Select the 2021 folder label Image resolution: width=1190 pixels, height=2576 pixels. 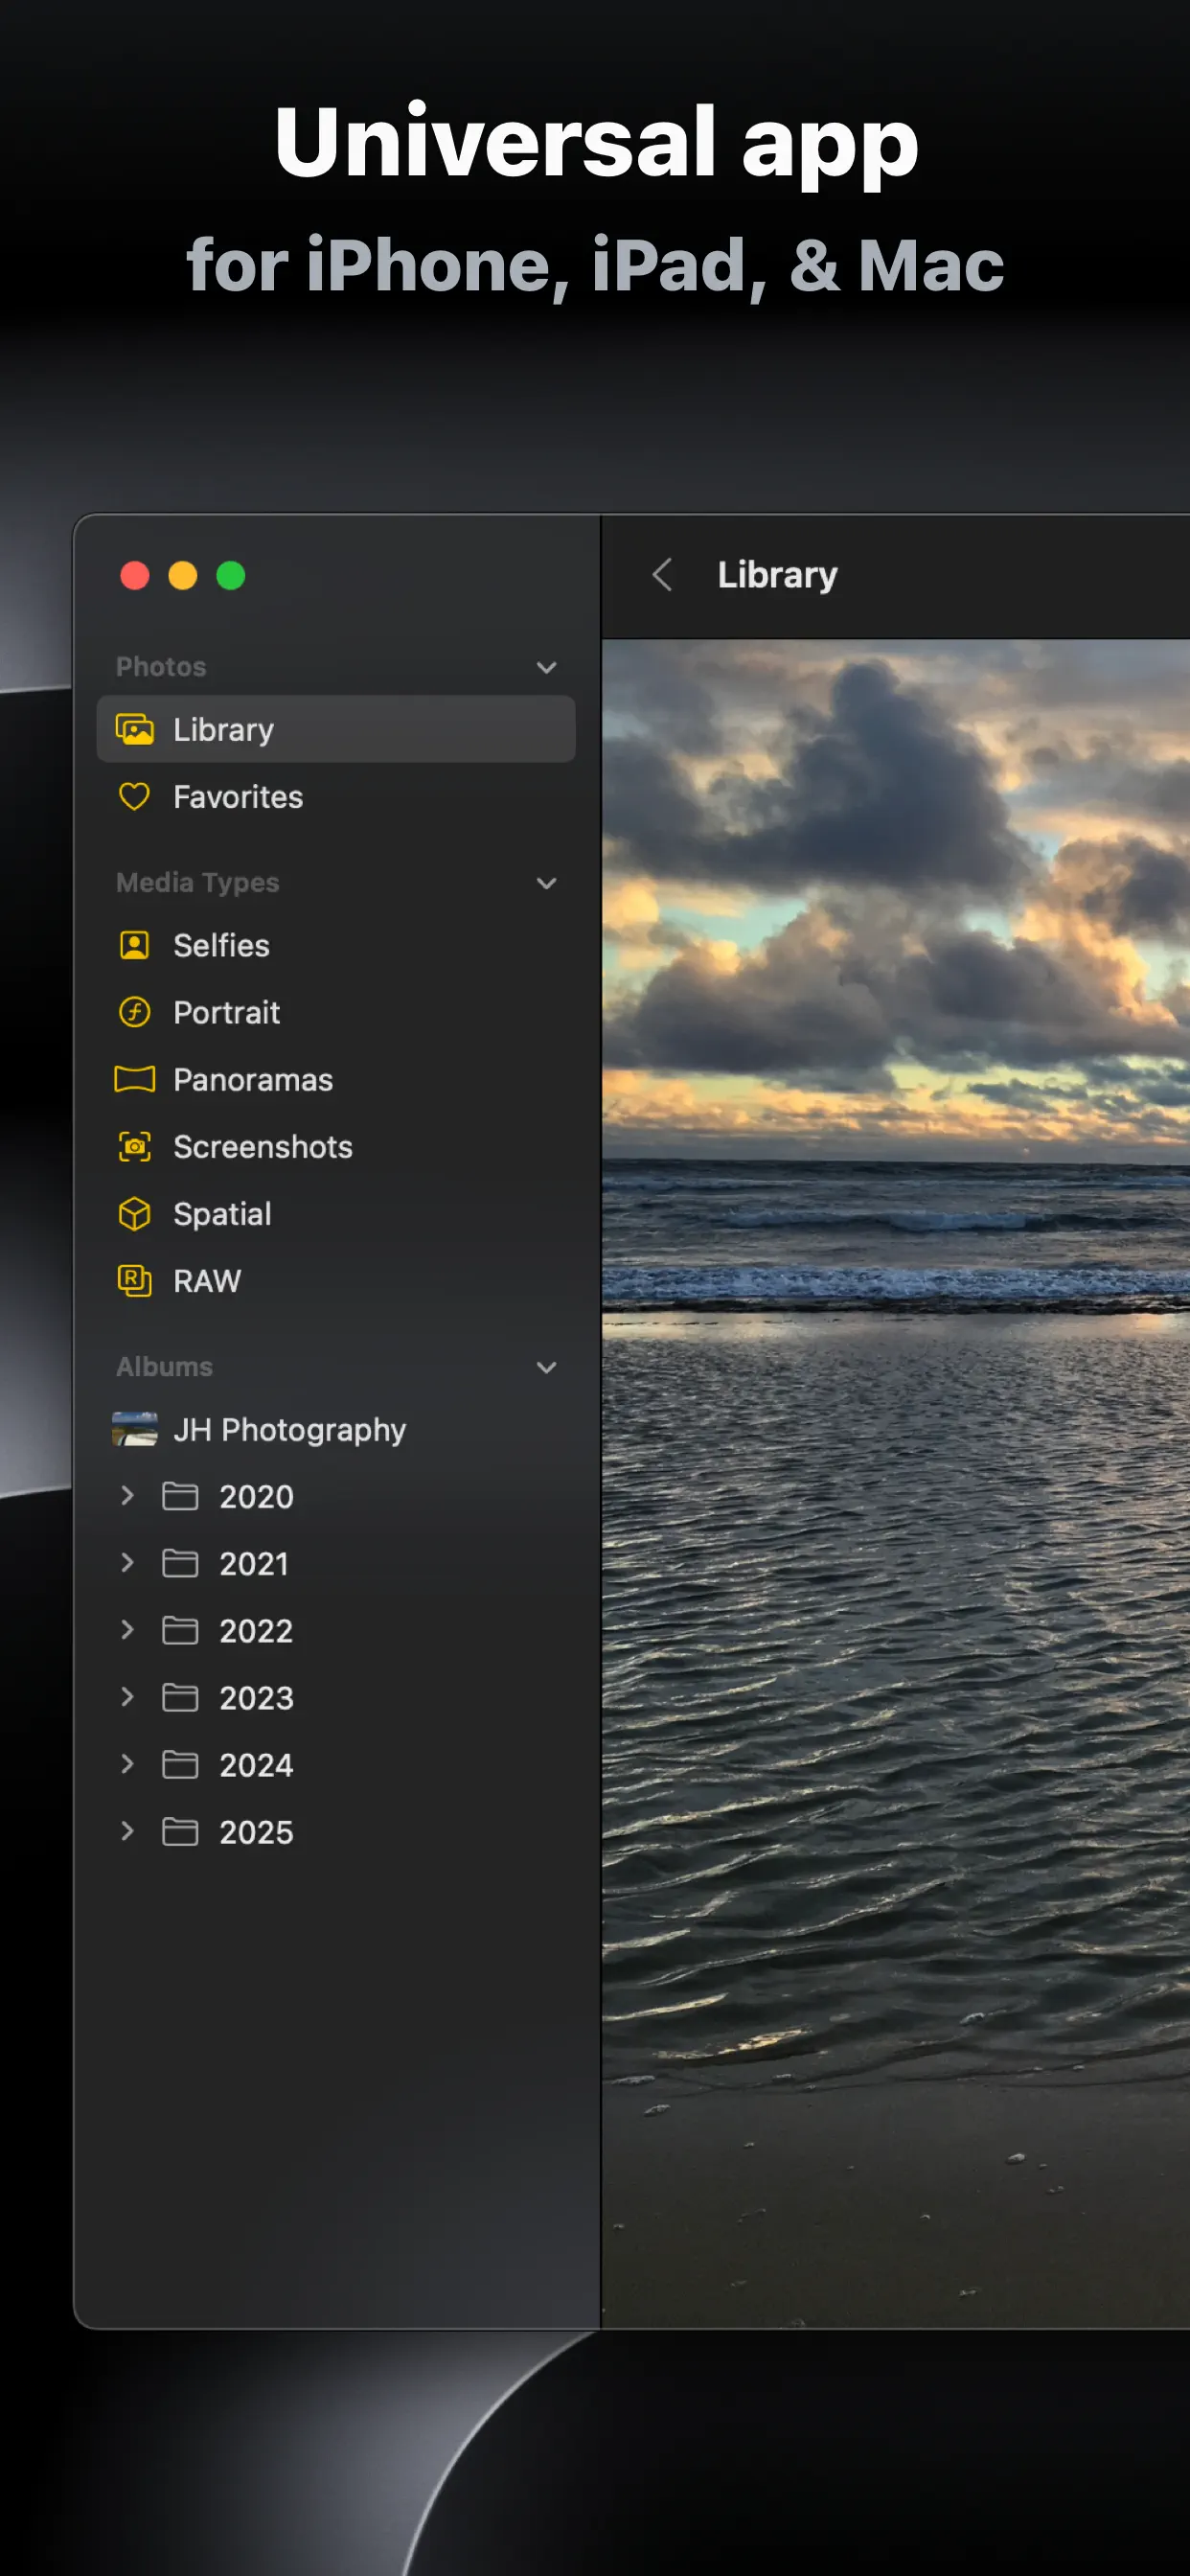(x=254, y=1563)
